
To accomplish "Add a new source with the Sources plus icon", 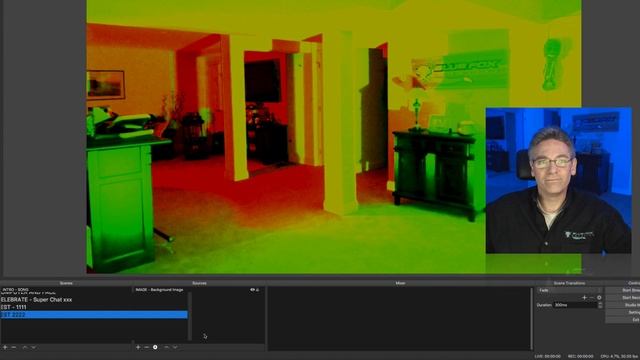I will click(x=138, y=347).
